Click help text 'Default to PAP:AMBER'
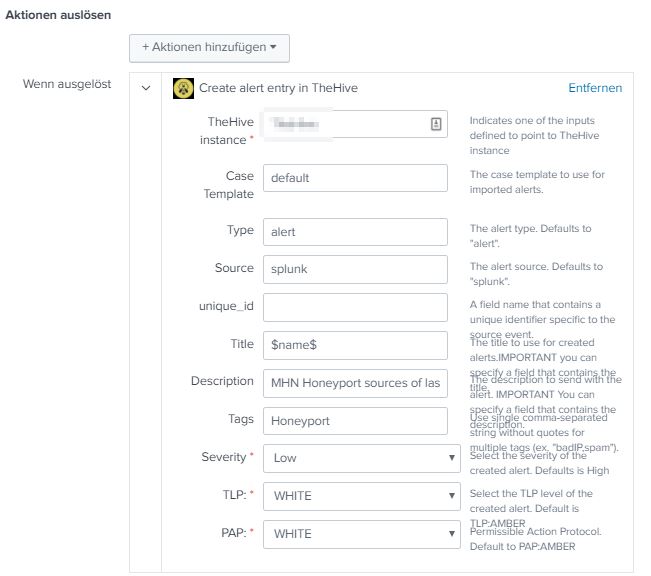 pyautogui.click(x=522, y=547)
